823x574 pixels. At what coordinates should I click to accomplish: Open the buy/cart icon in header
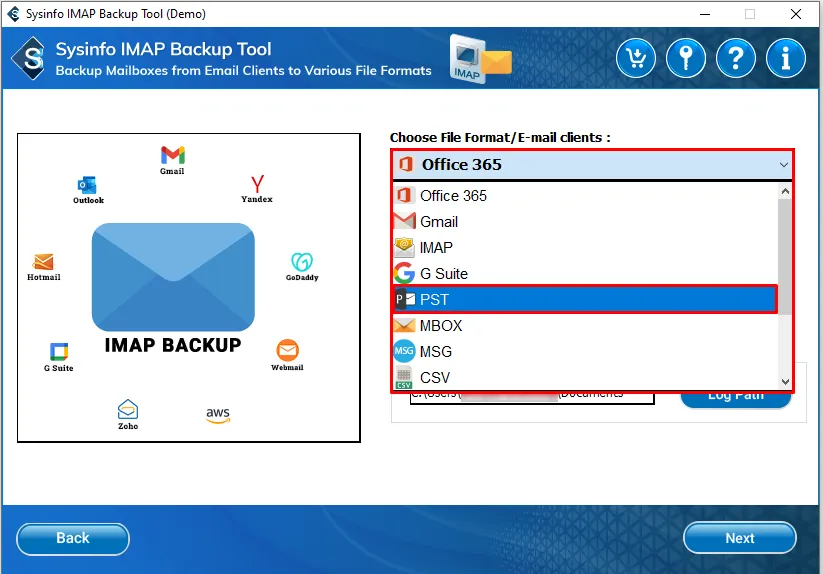click(636, 58)
